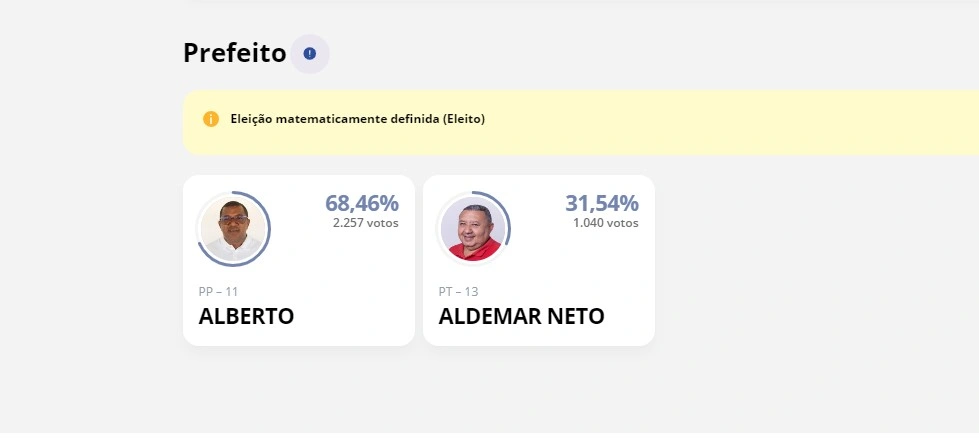Image resolution: width=979 pixels, height=438 pixels.
Task: Click the 1.040 votos count
Action: (x=605, y=223)
